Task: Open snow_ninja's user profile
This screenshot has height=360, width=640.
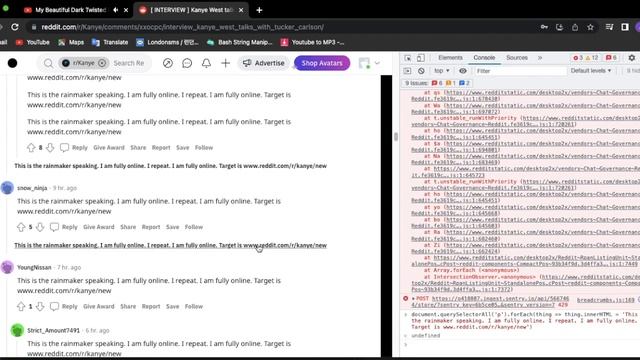Action: tap(32, 188)
